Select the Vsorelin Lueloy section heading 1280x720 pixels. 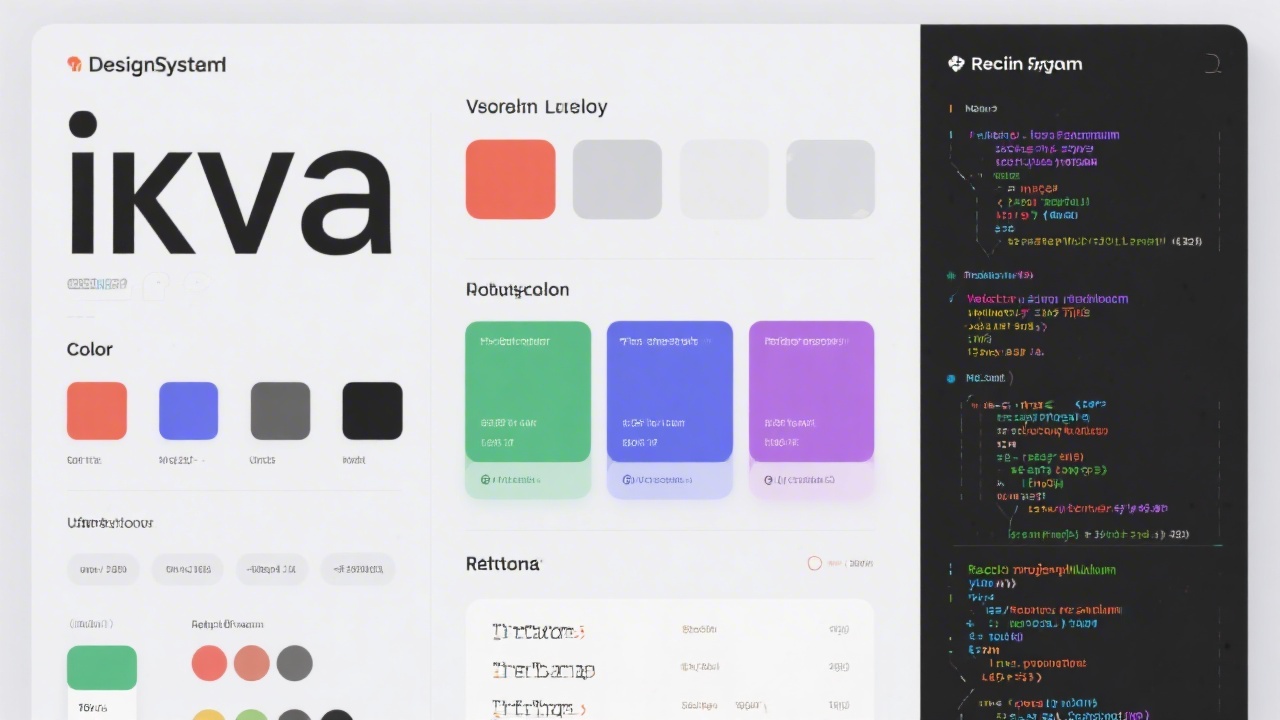click(x=536, y=106)
